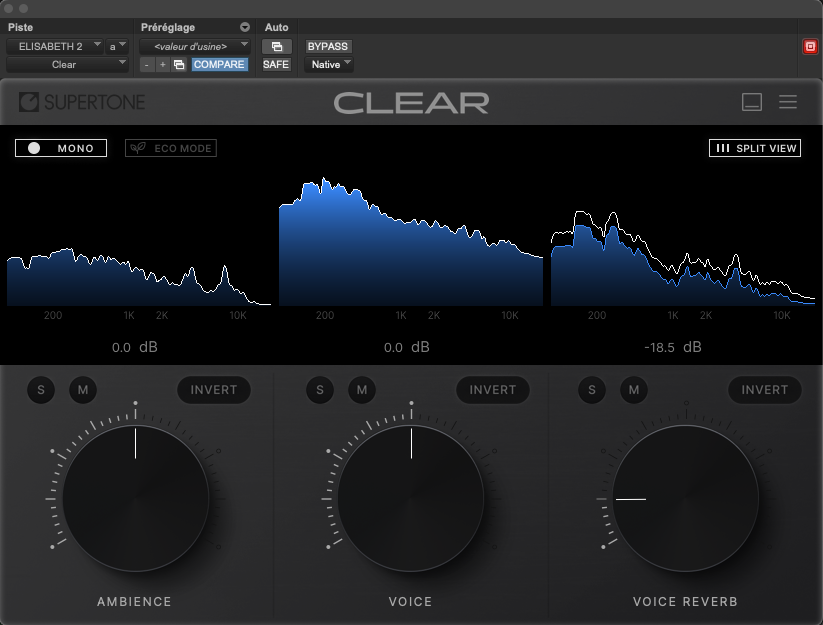Click the Piste header label
The width and height of the screenshot is (823, 625).
[x=20, y=27]
